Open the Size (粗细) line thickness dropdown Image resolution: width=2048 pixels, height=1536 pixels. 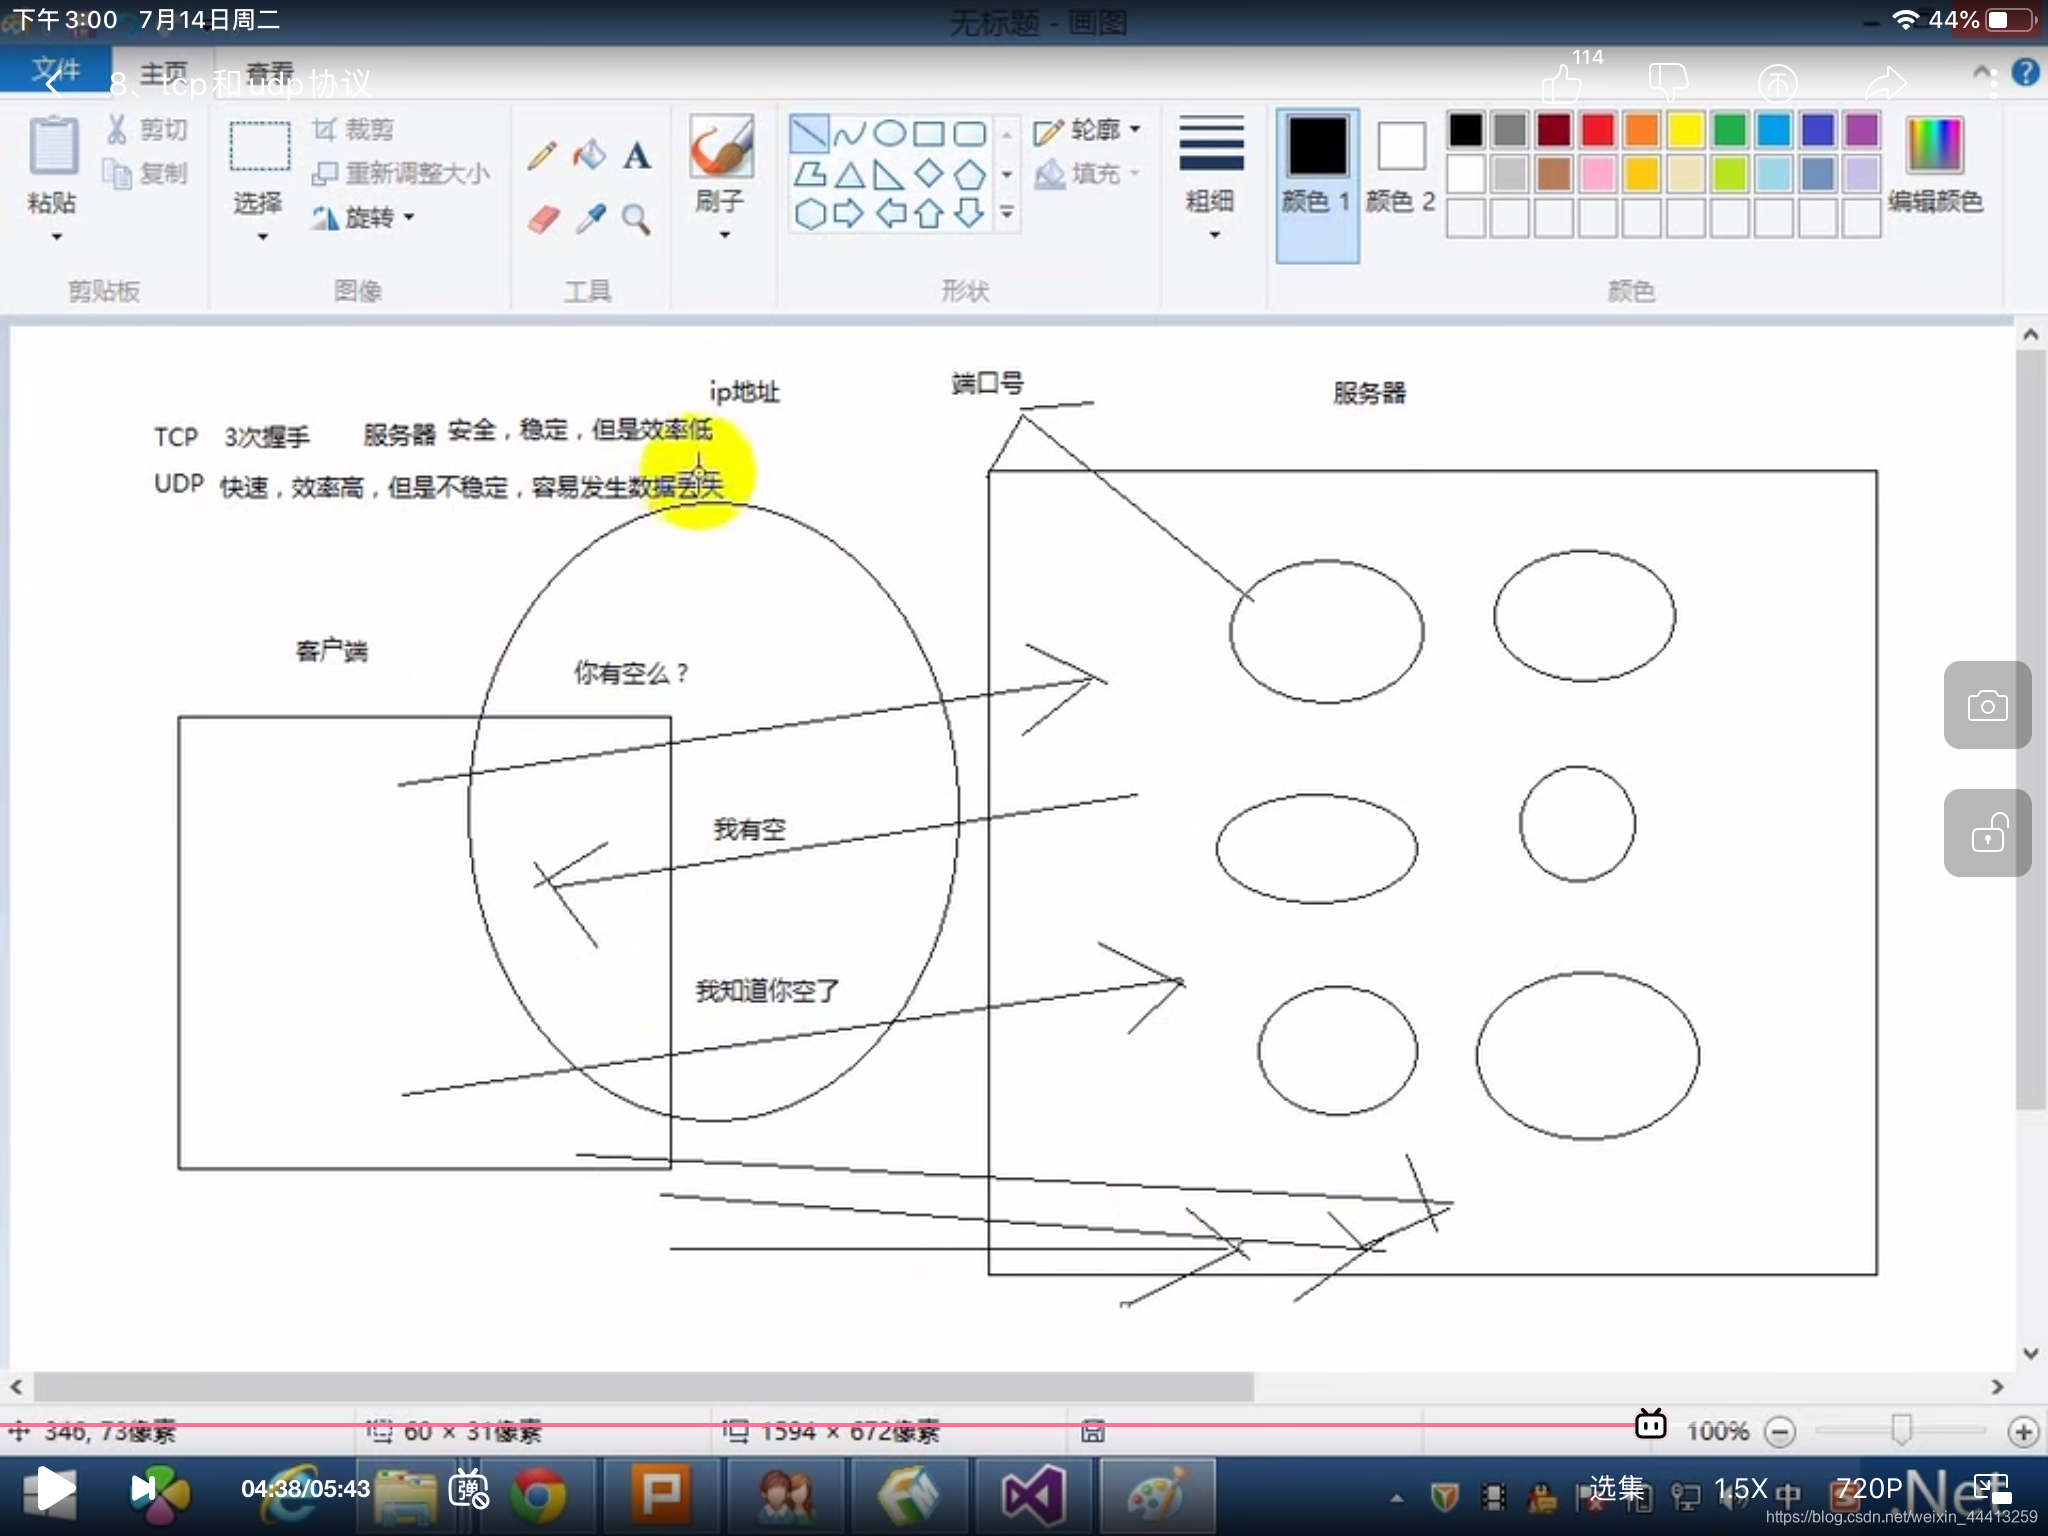click(1211, 178)
